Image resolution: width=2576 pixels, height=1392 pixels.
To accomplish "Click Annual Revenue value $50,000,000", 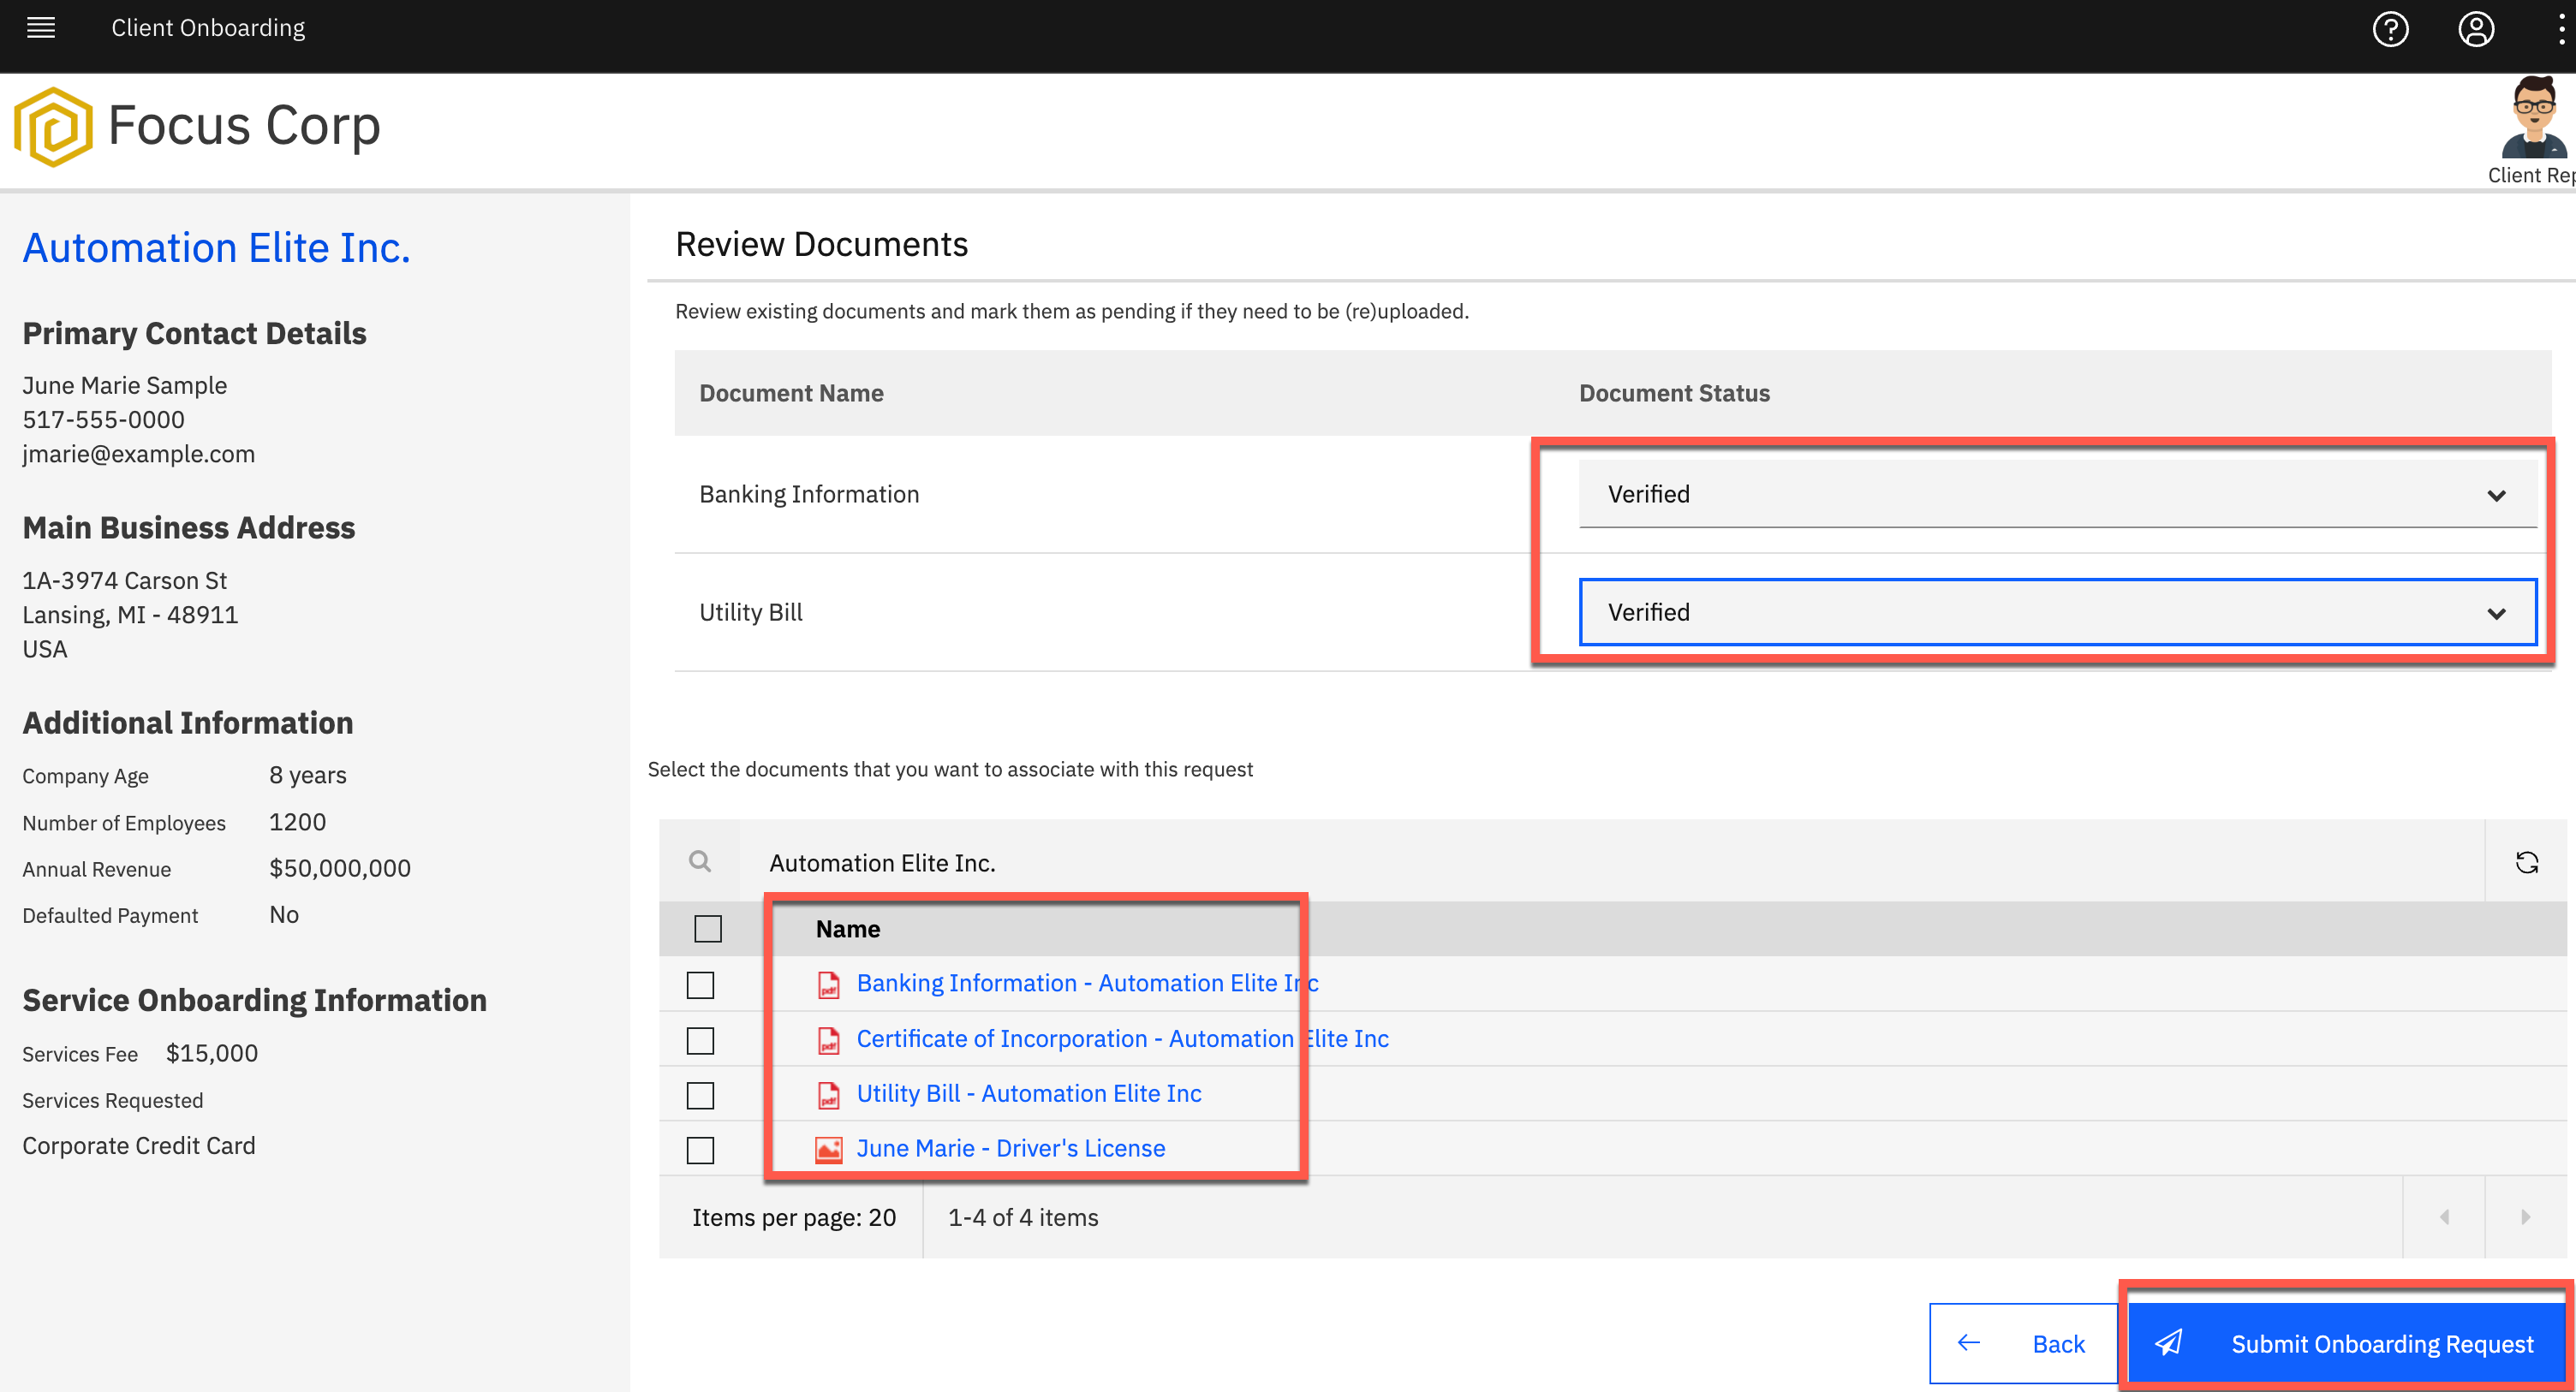I will coord(340,868).
